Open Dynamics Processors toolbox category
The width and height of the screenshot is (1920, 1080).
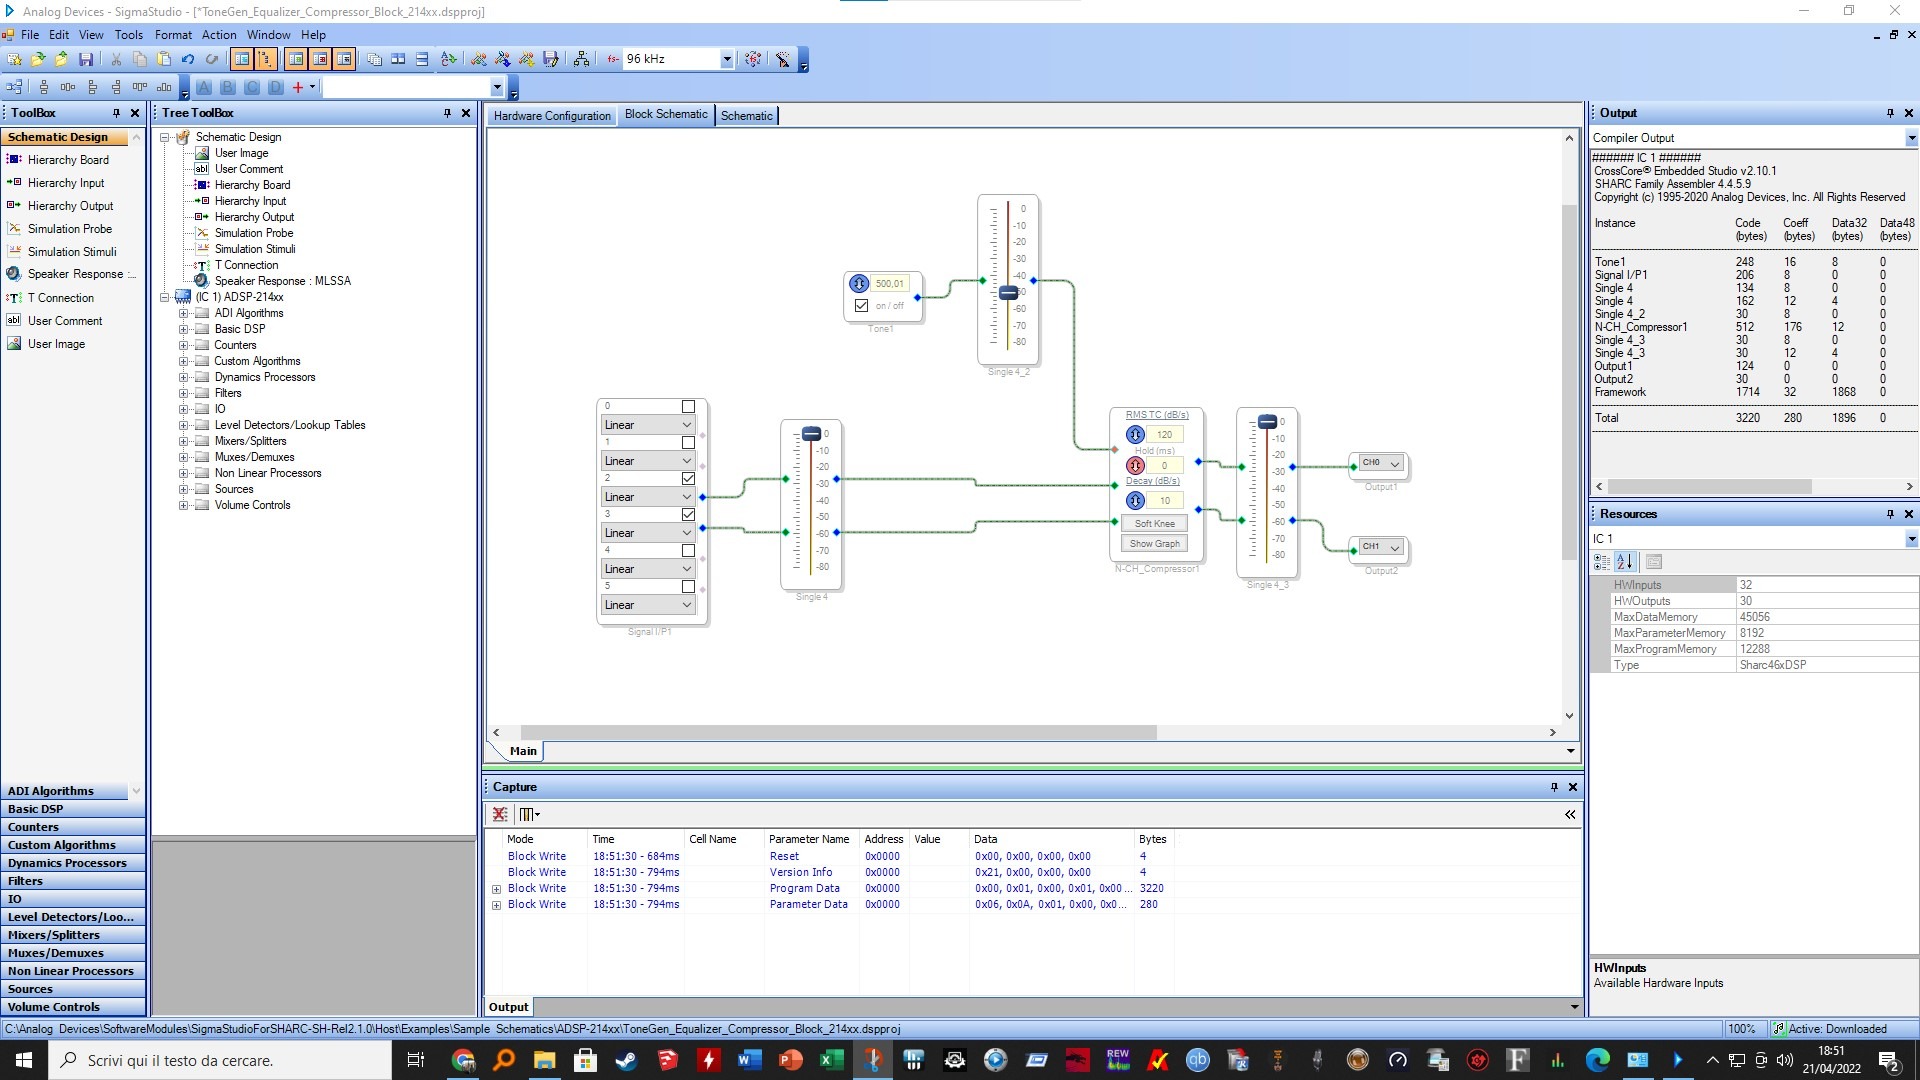click(73, 863)
